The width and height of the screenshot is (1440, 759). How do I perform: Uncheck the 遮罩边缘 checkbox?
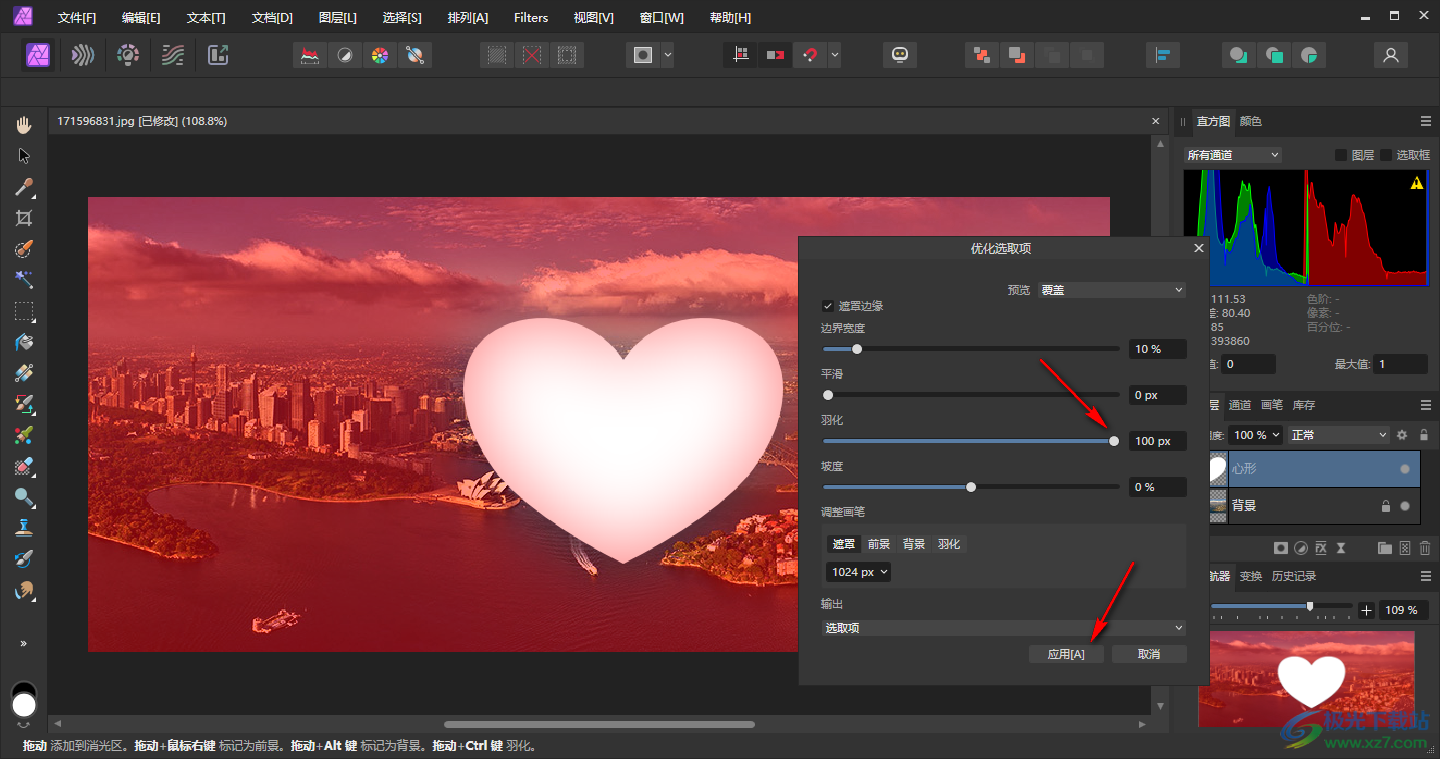(x=828, y=306)
